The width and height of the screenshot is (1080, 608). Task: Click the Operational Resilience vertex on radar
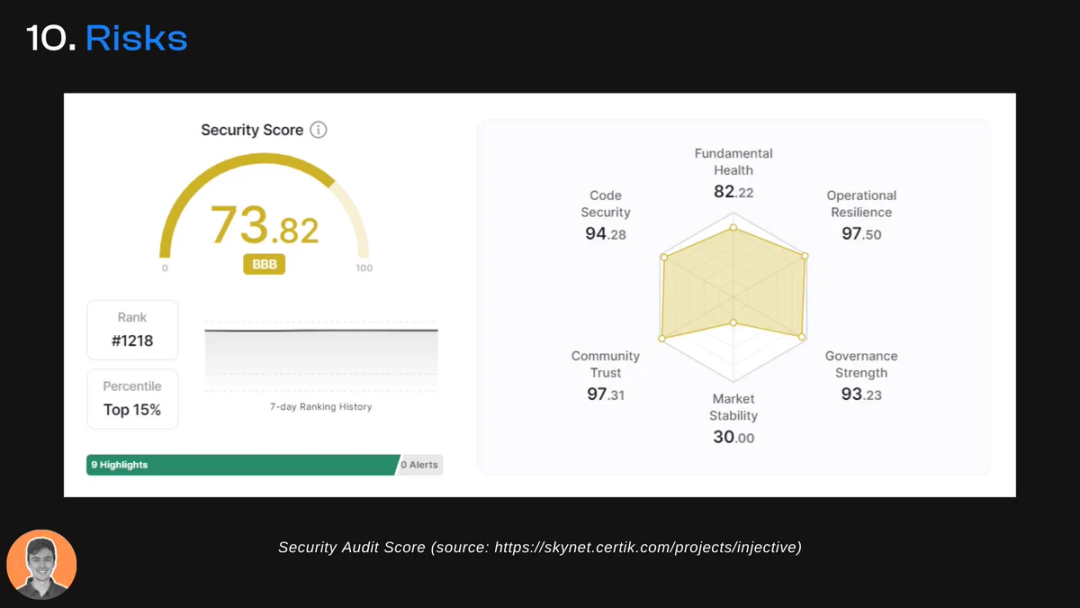coord(804,255)
